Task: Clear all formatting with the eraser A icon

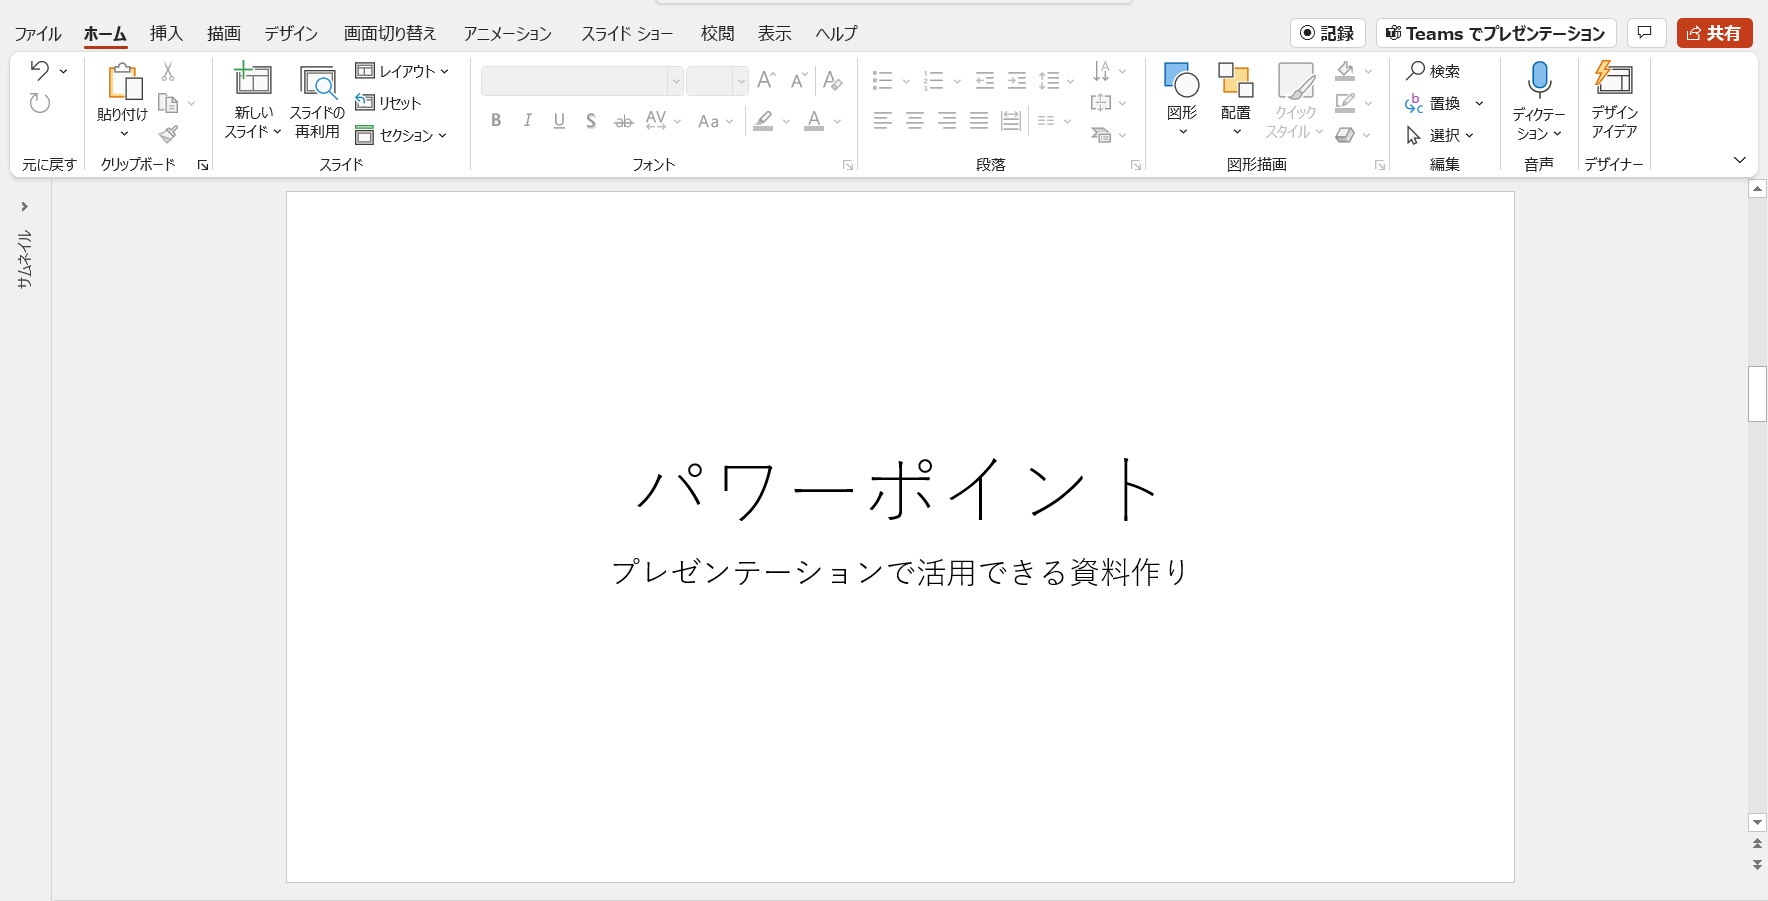Action: pos(833,80)
